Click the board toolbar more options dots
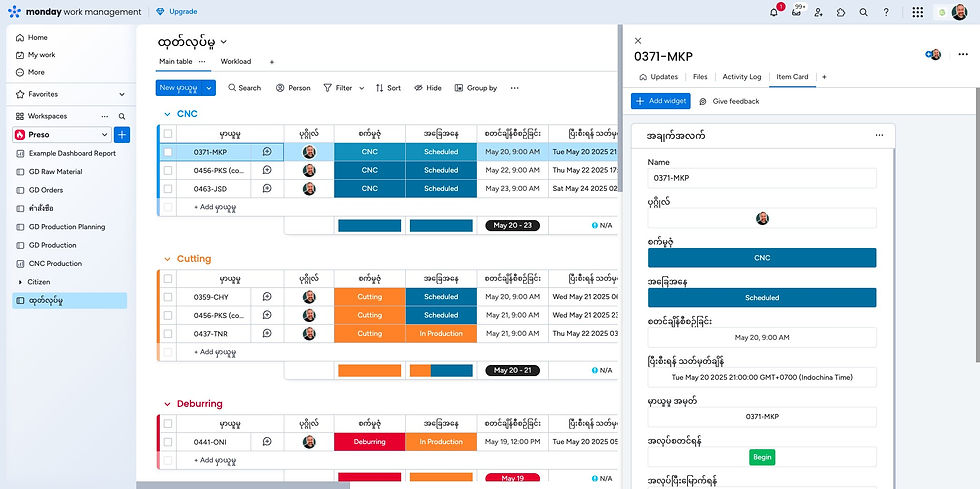 pos(514,88)
